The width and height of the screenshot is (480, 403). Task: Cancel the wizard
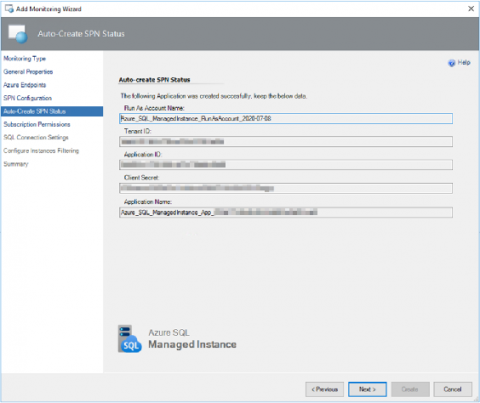click(453, 389)
